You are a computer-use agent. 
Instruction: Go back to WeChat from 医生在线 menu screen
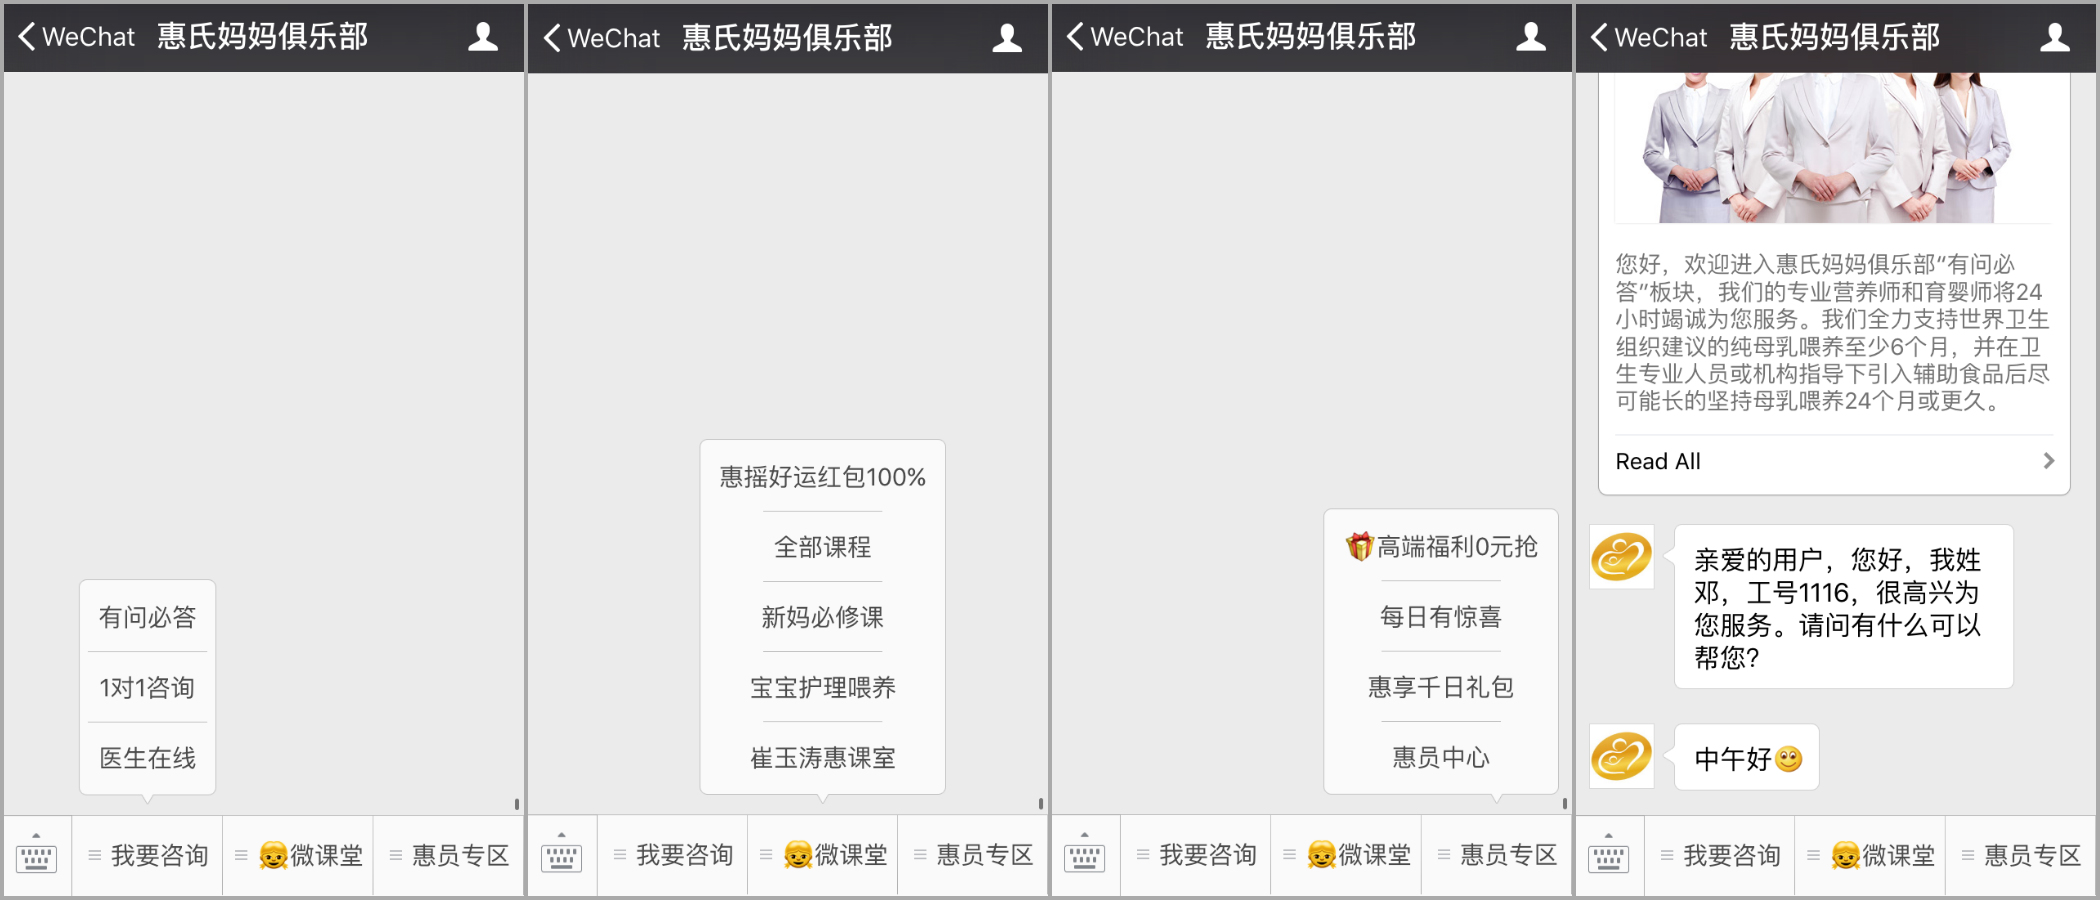tap(76, 37)
